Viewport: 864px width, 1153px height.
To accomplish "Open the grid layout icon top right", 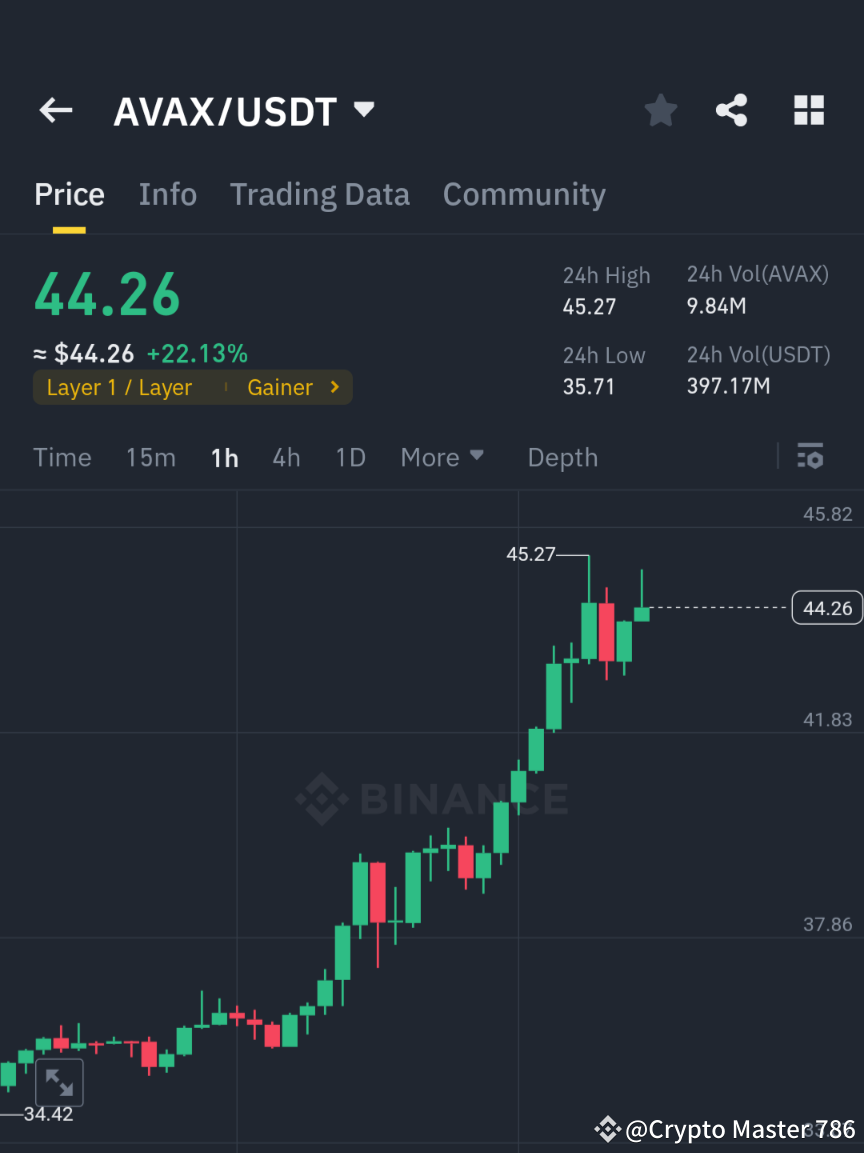I will point(808,110).
